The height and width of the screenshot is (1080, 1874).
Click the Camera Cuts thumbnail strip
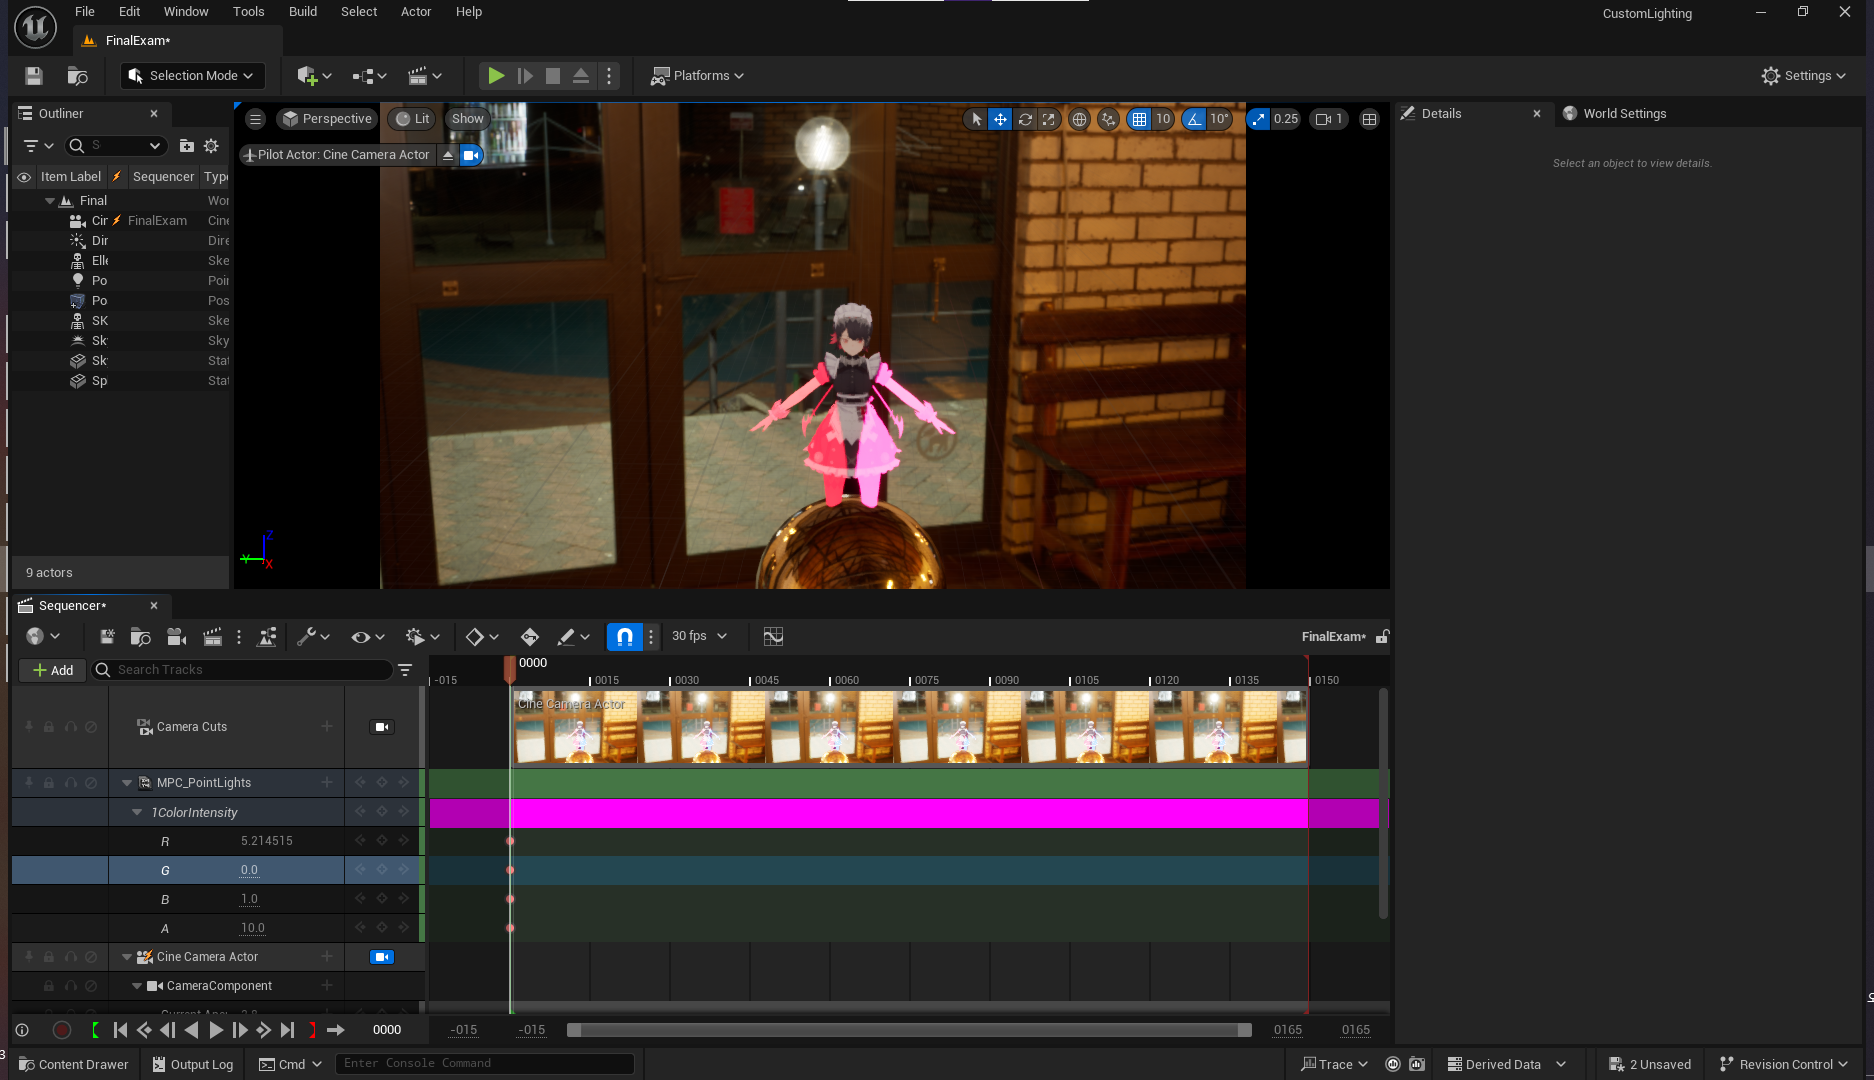coord(910,727)
